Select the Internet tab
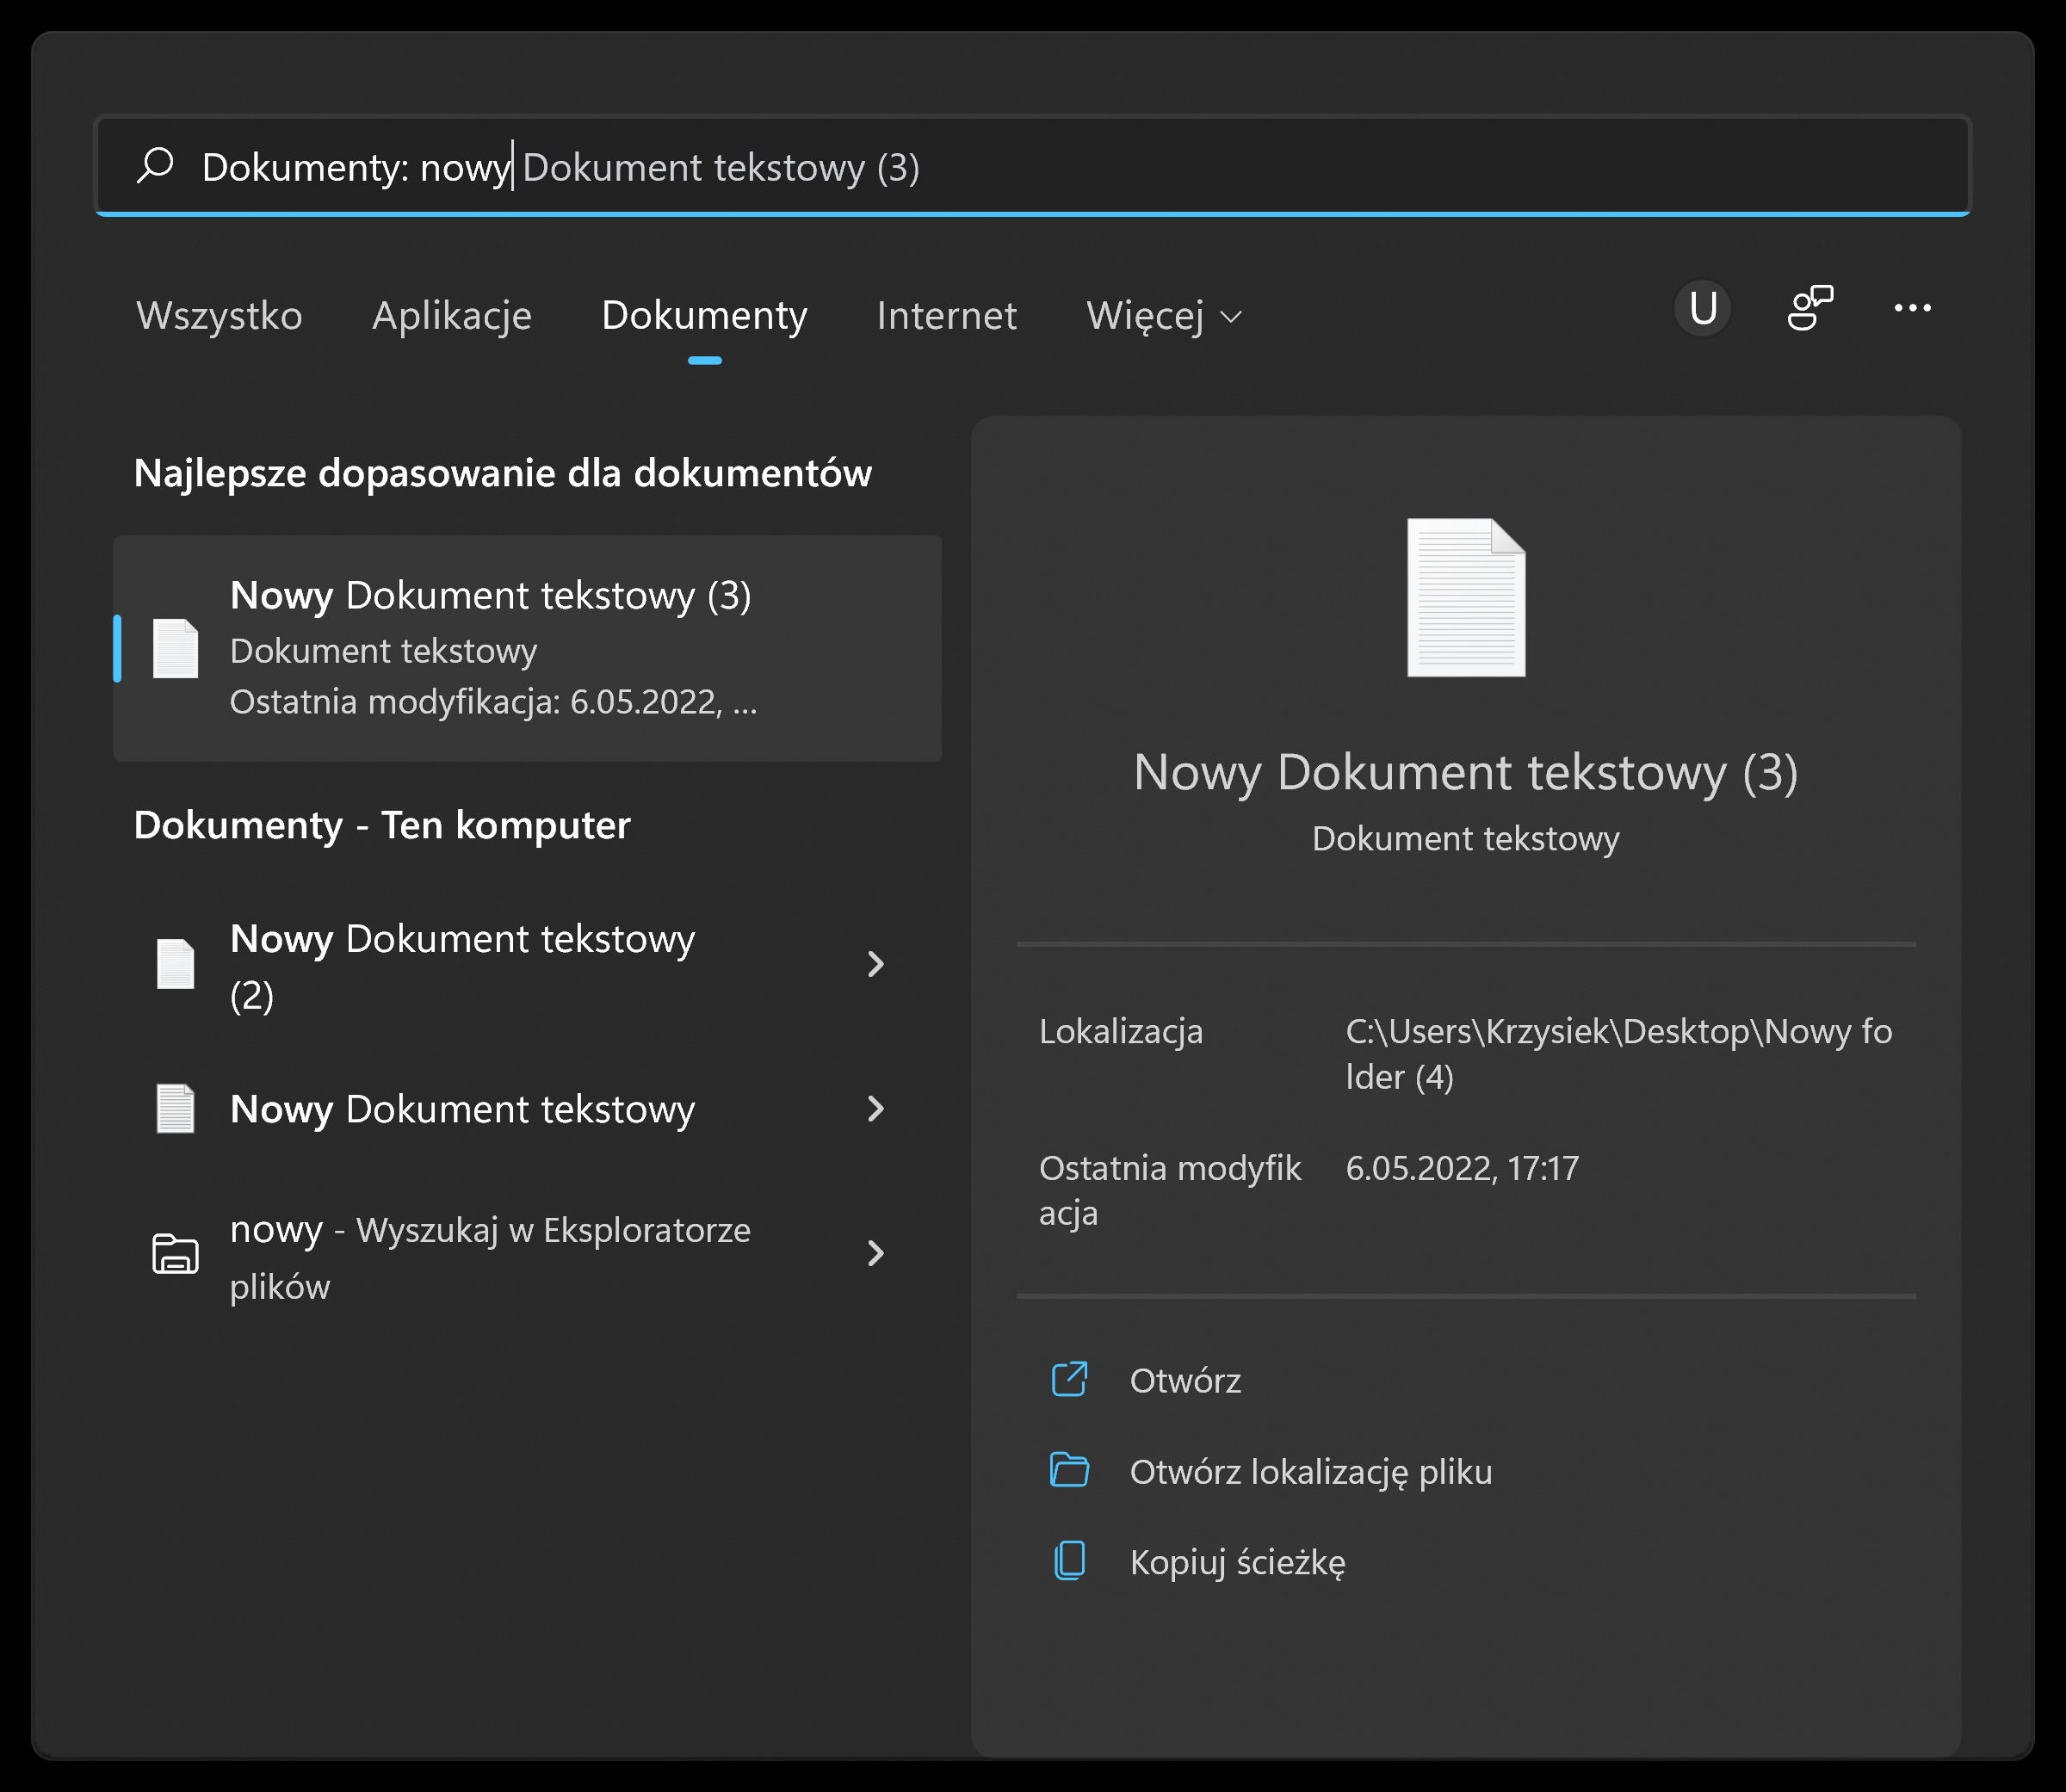The image size is (2066, 1792). (x=946, y=316)
